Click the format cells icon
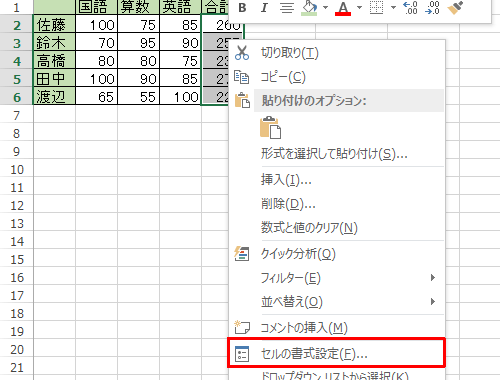Viewport: 500px width, 380px height. [242, 354]
